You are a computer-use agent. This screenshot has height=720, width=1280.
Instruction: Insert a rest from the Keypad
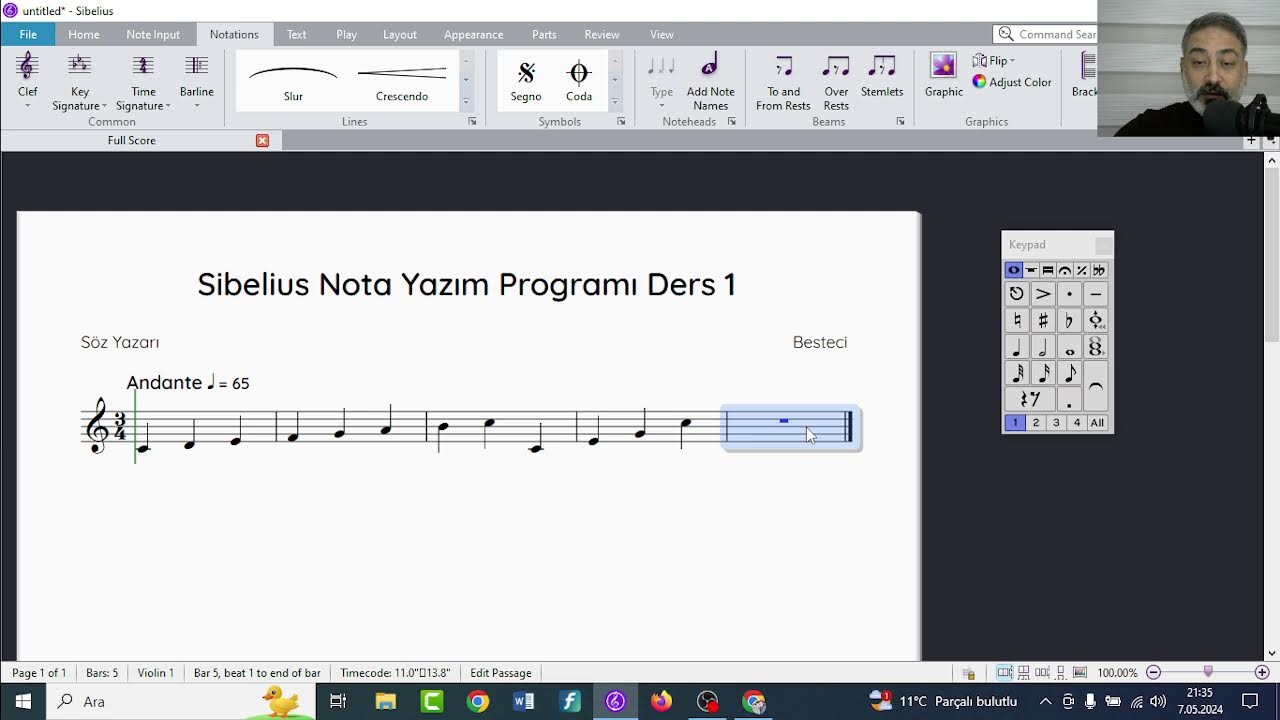pyautogui.click(x=1030, y=400)
